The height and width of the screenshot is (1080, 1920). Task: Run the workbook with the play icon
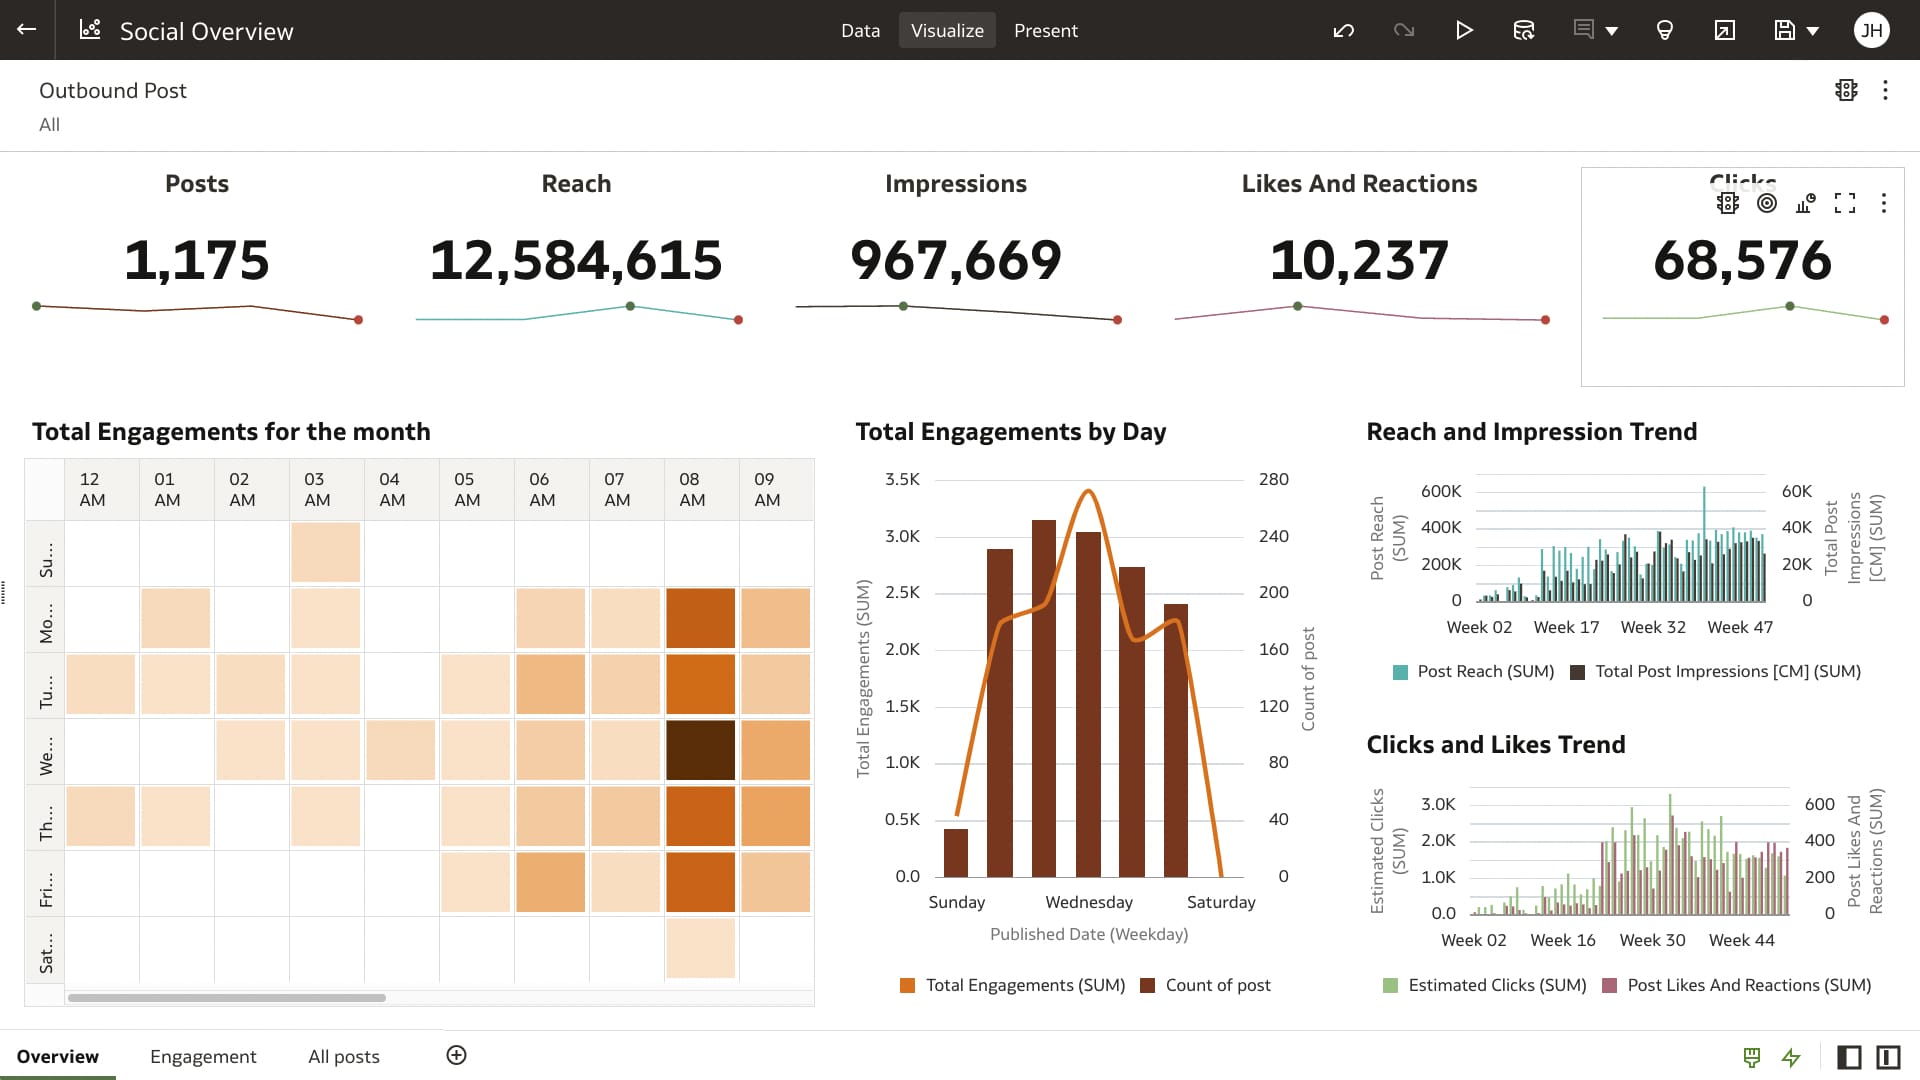click(1463, 30)
